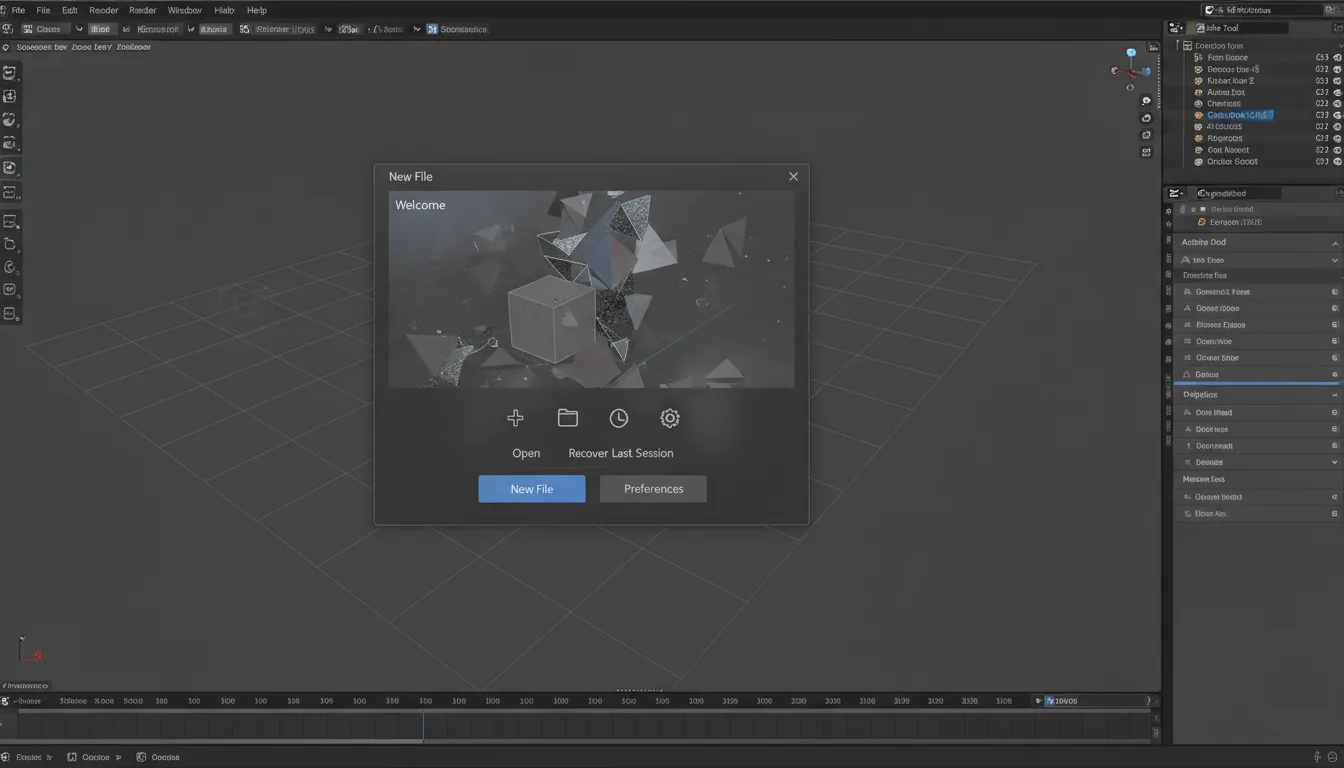Toggle visibility of the topmost Outliner item
Screen dimensions: 1344x768
tap(1338, 57)
